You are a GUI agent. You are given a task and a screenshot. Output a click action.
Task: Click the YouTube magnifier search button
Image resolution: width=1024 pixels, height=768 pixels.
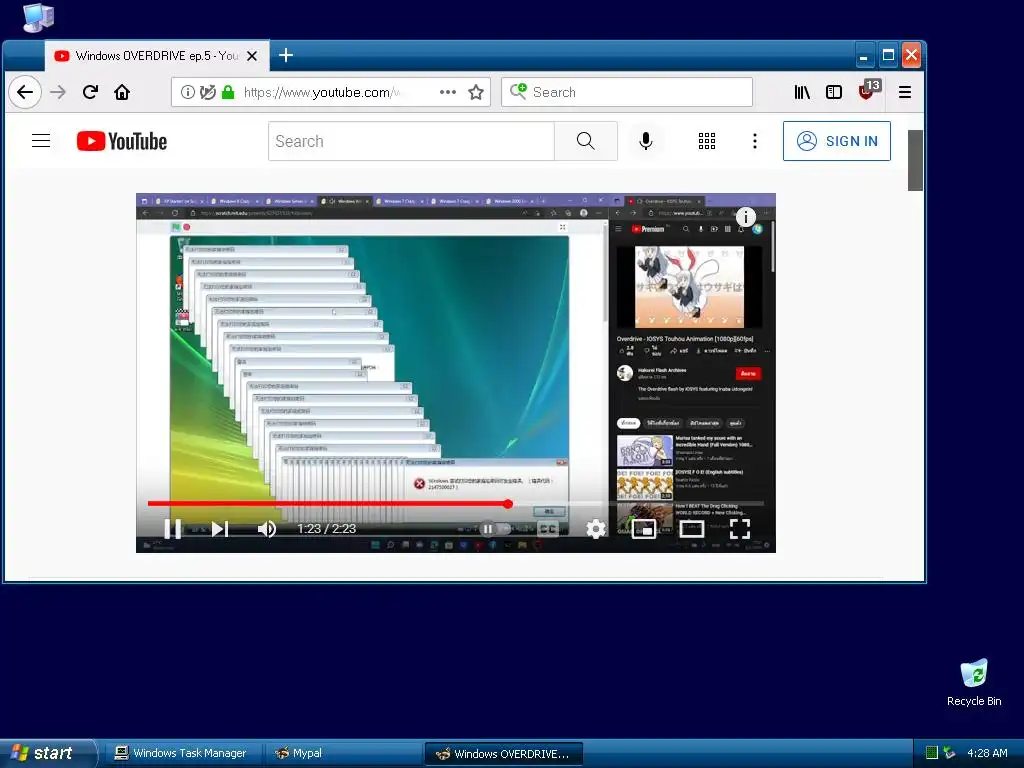pyautogui.click(x=586, y=141)
